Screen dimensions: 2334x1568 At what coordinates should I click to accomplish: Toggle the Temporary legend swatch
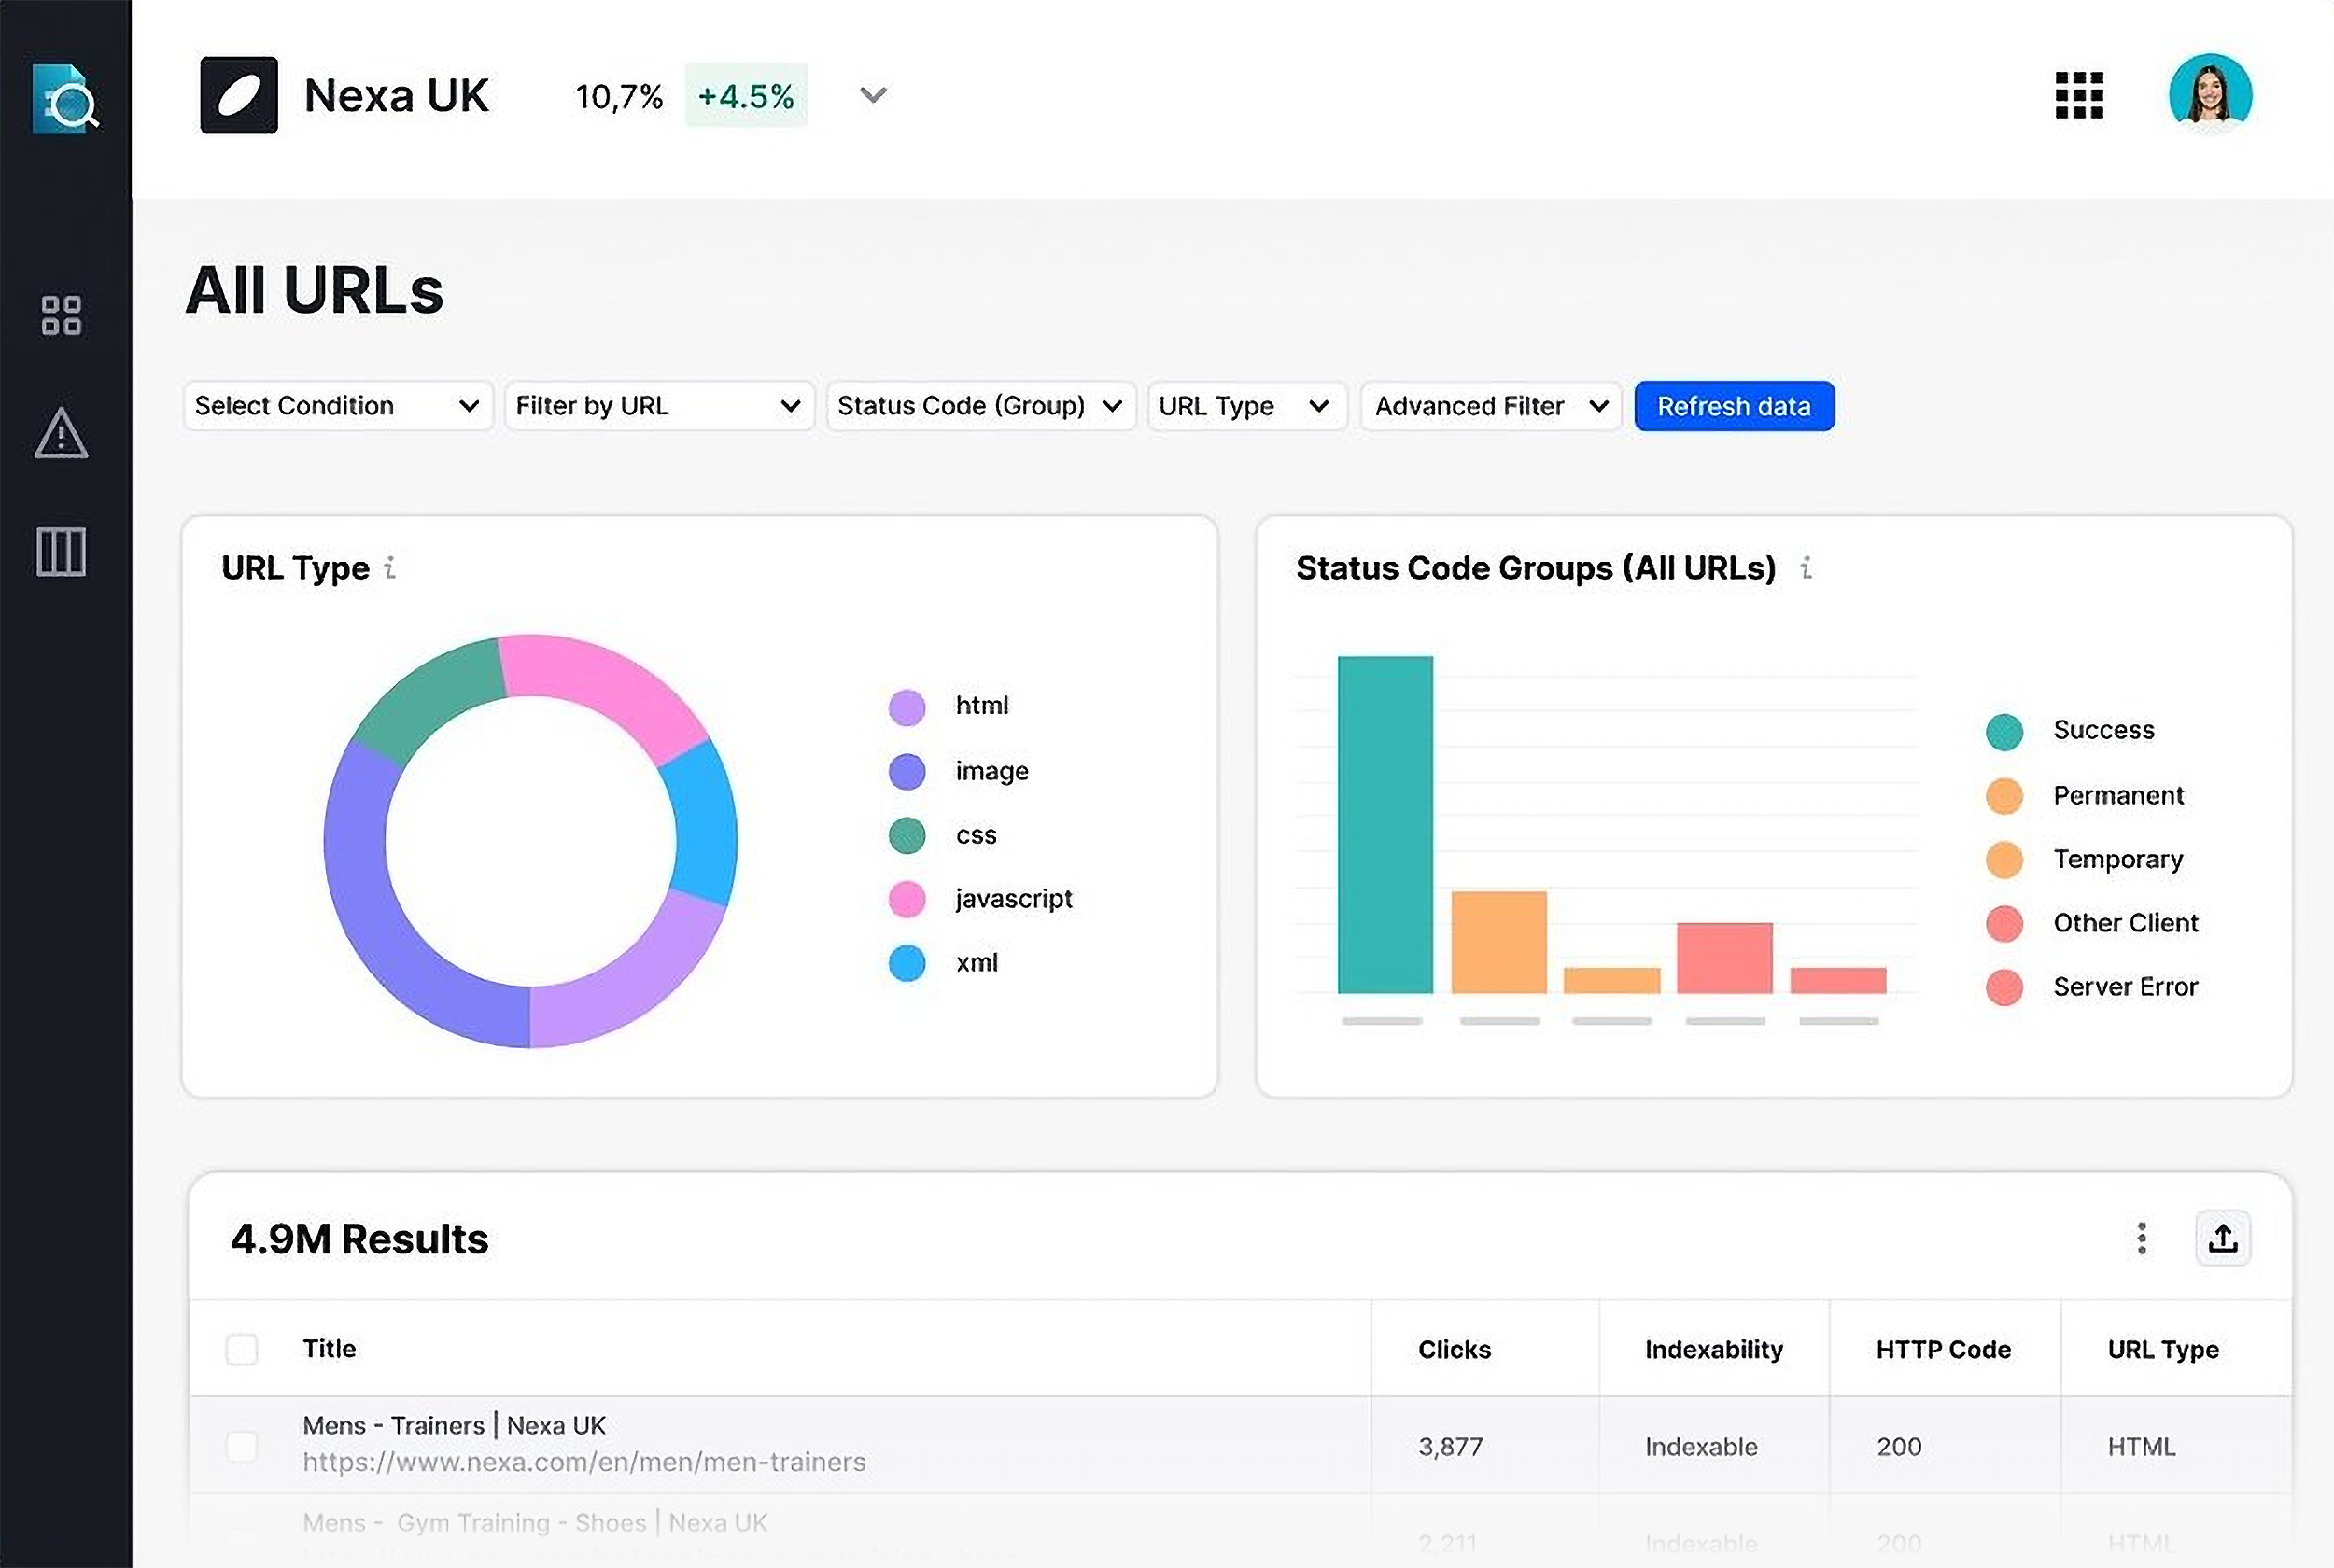click(x=2004, y=860)
